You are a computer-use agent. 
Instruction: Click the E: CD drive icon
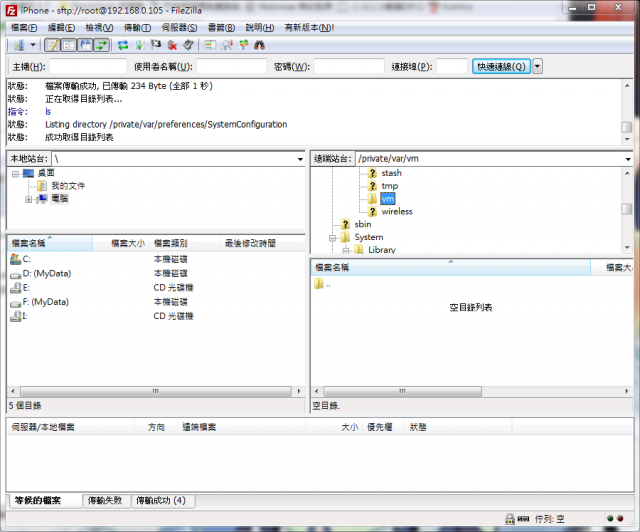[x=16, y=287]
